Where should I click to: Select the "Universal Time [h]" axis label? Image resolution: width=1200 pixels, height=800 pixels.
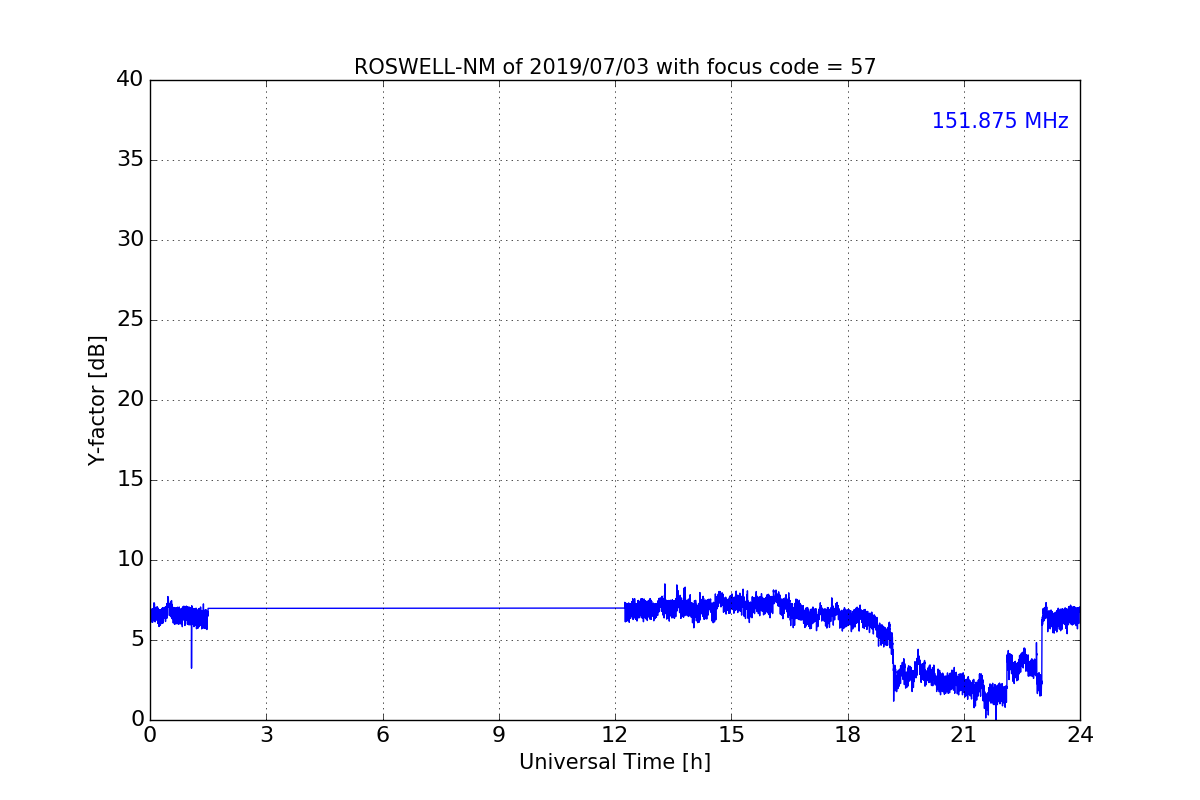615,762
